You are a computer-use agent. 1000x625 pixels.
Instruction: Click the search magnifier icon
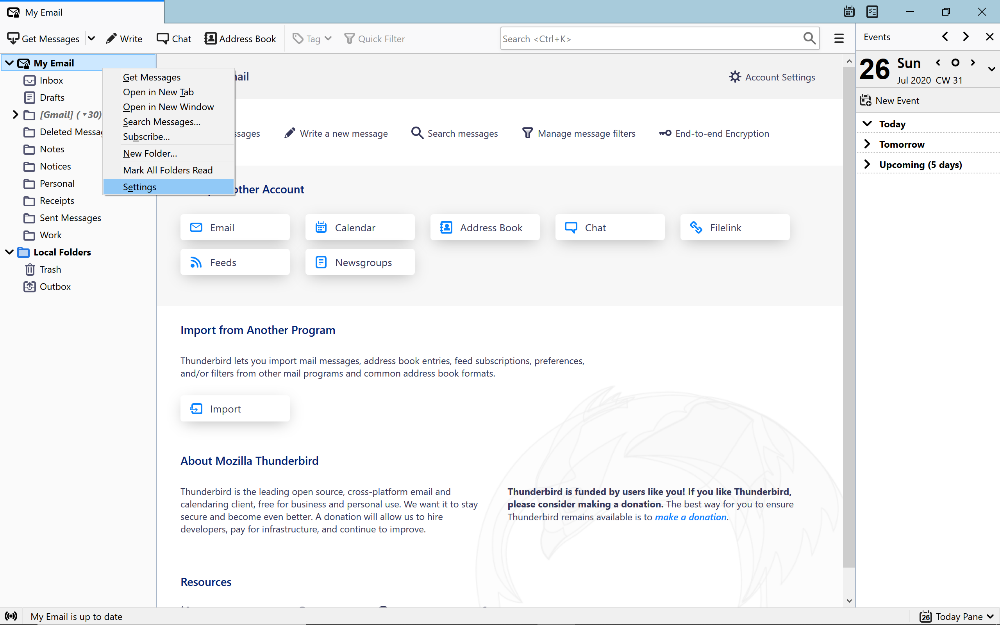[809, 38]
